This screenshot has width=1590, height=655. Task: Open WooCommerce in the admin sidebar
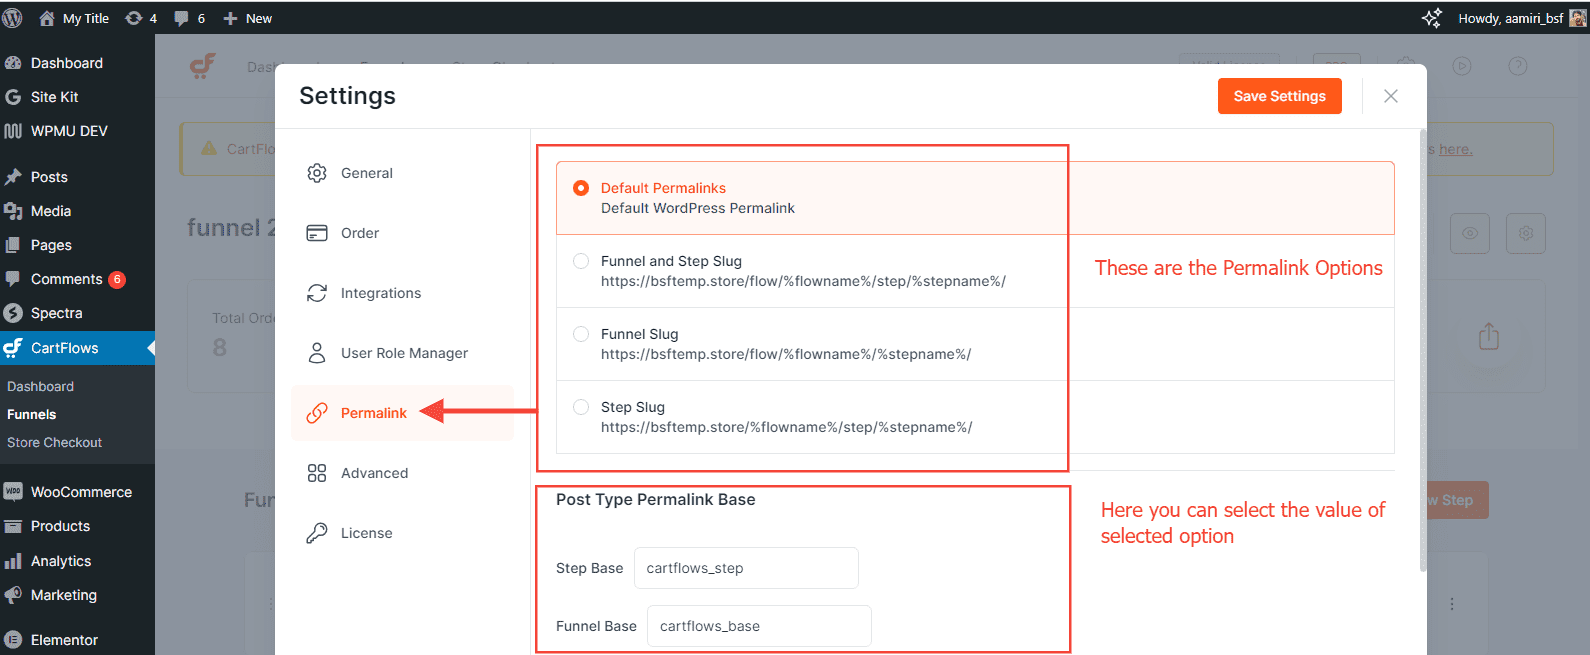[x=80, y=492]
